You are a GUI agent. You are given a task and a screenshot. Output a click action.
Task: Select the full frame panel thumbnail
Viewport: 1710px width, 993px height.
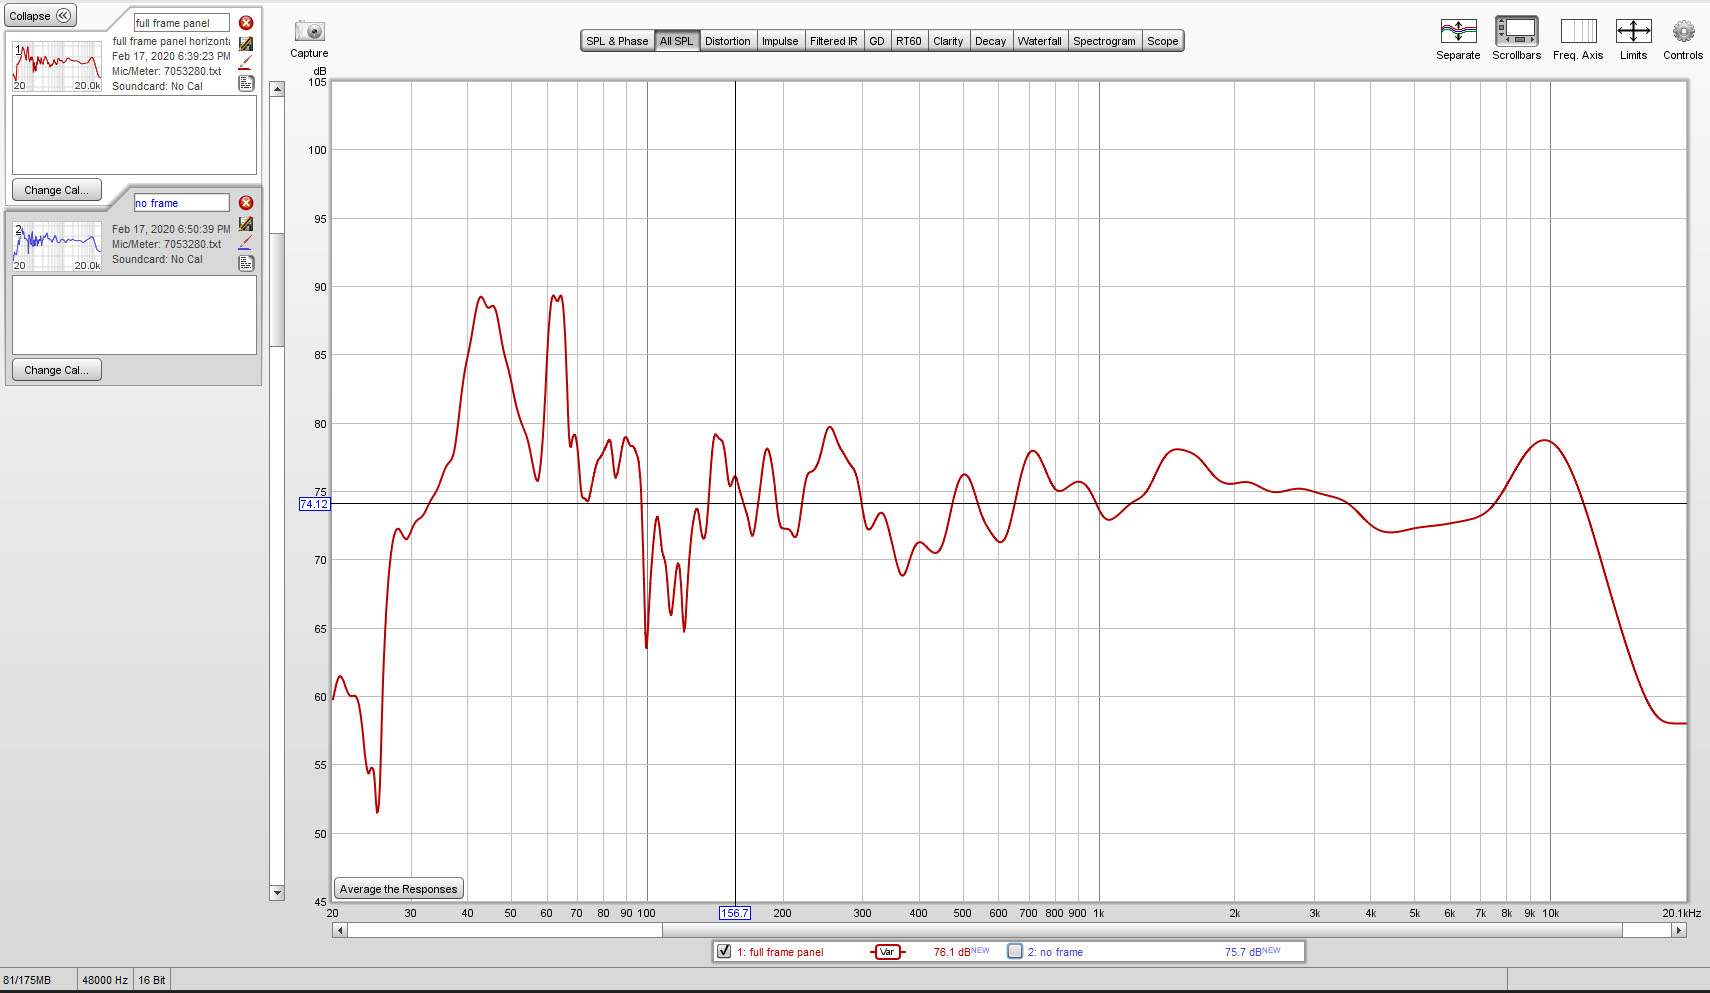click(x=57, y=66)
